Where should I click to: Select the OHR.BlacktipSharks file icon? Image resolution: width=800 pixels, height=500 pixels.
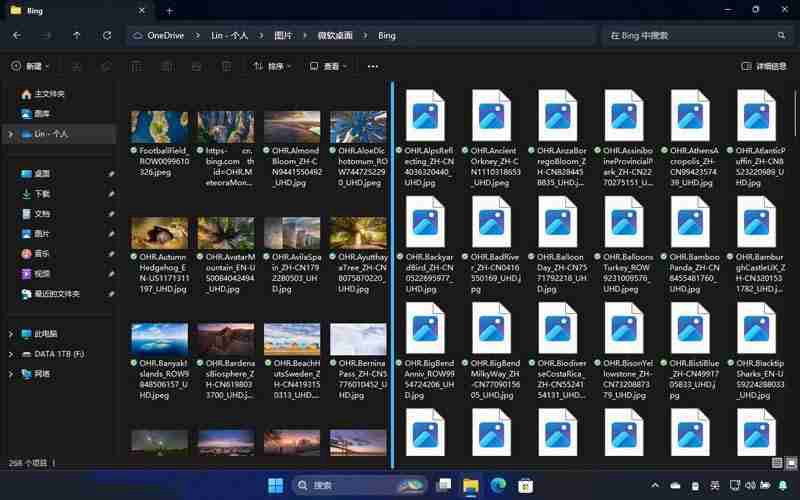757,328
